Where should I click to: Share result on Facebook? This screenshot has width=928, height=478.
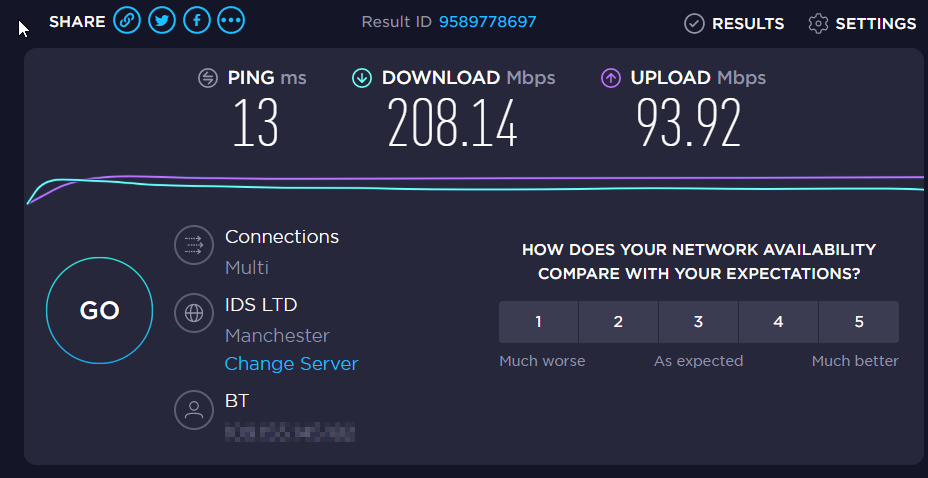196,20
